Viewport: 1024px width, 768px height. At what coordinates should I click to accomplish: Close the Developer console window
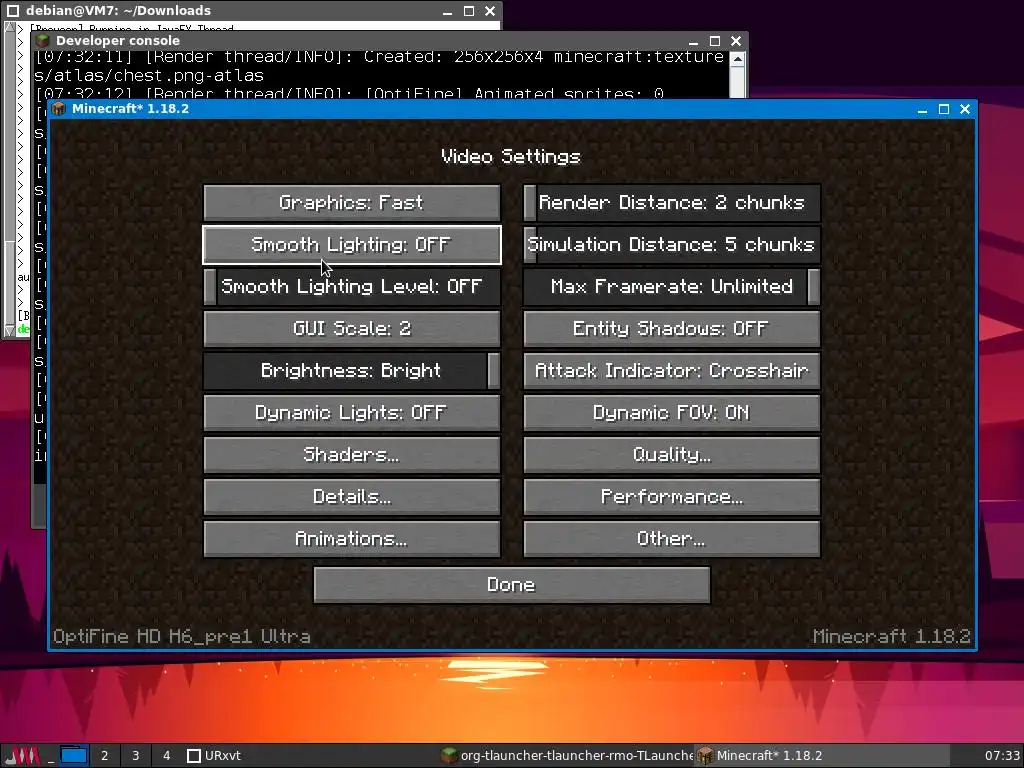[736, 41]
